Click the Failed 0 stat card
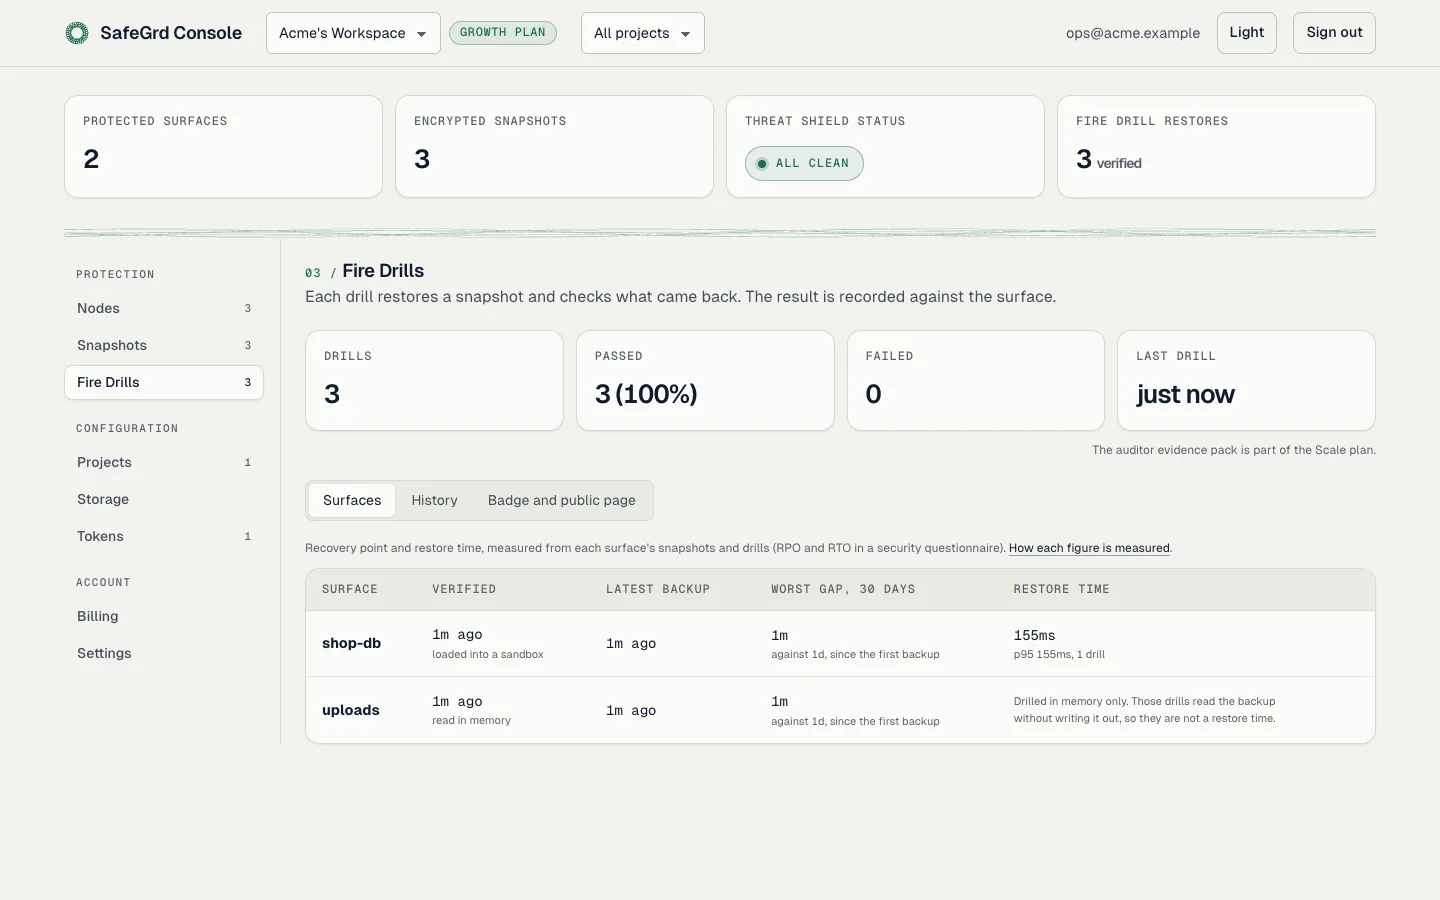Screen dimensions: 1440x900 (x=976, y=381)
